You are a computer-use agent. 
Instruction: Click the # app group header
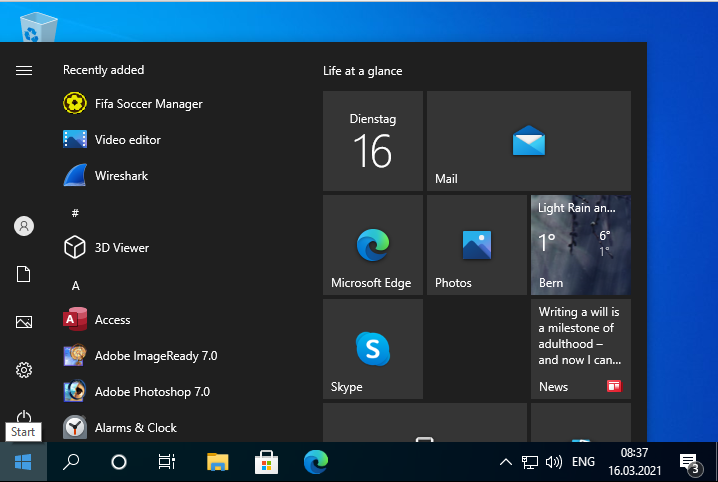(75, 213)
